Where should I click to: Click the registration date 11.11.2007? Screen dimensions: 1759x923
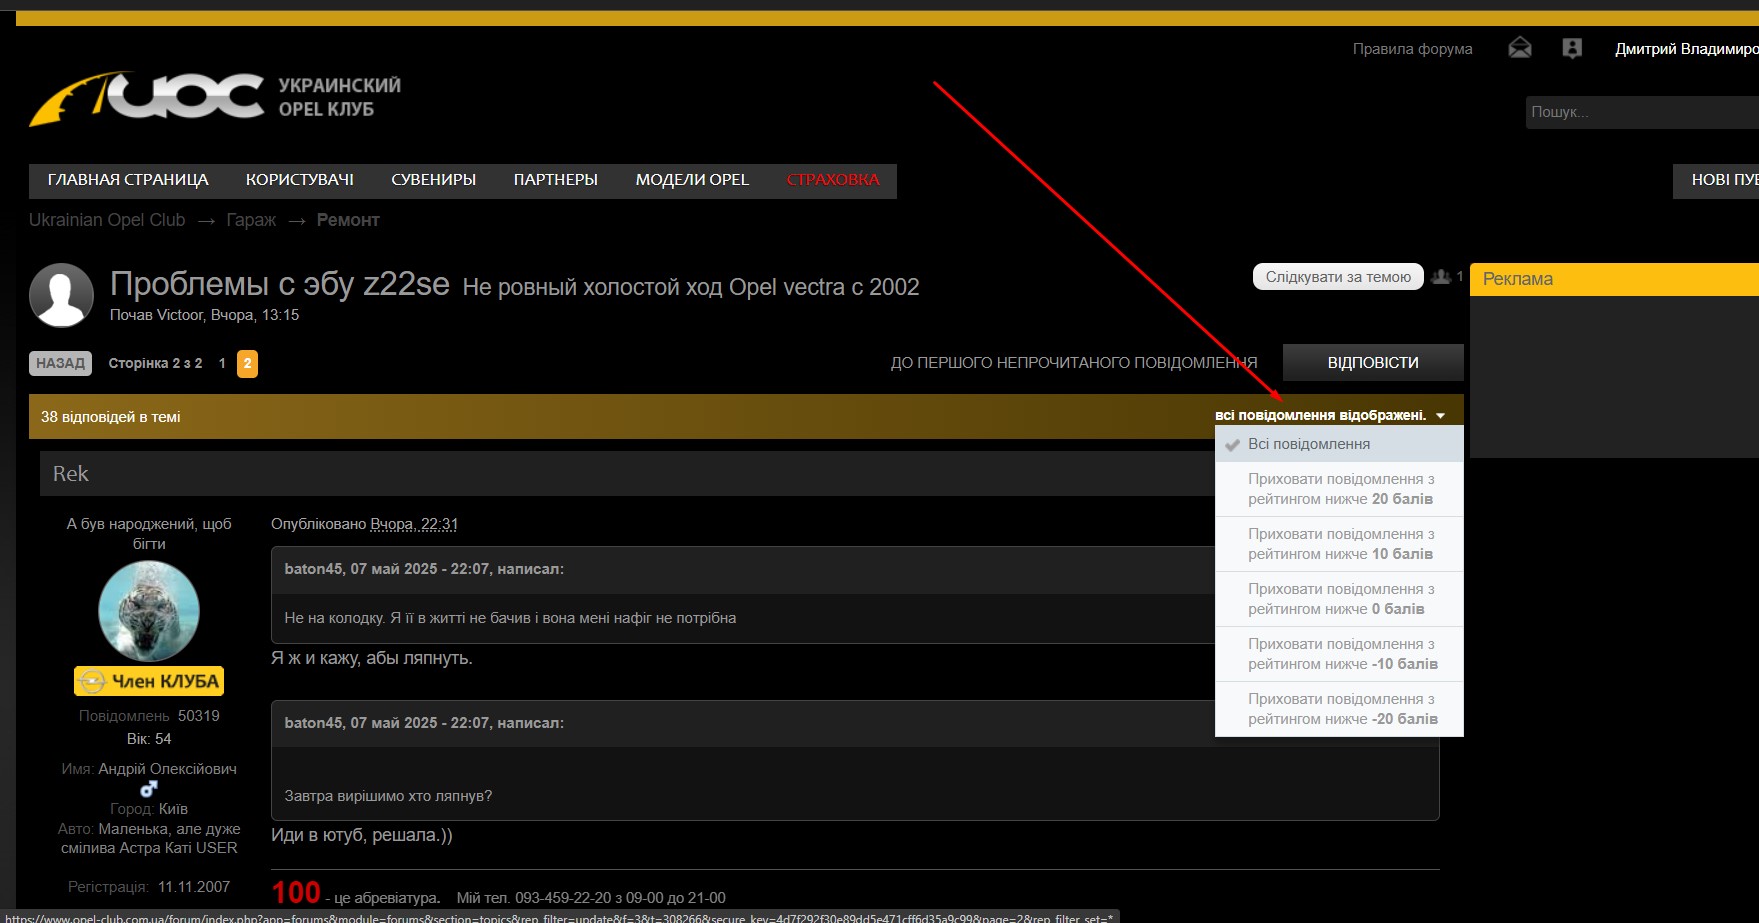pos(194,887)
